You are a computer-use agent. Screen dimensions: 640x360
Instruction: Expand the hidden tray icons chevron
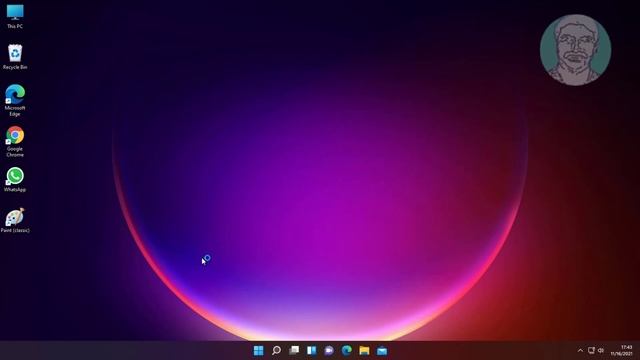[x=580, y=350]
